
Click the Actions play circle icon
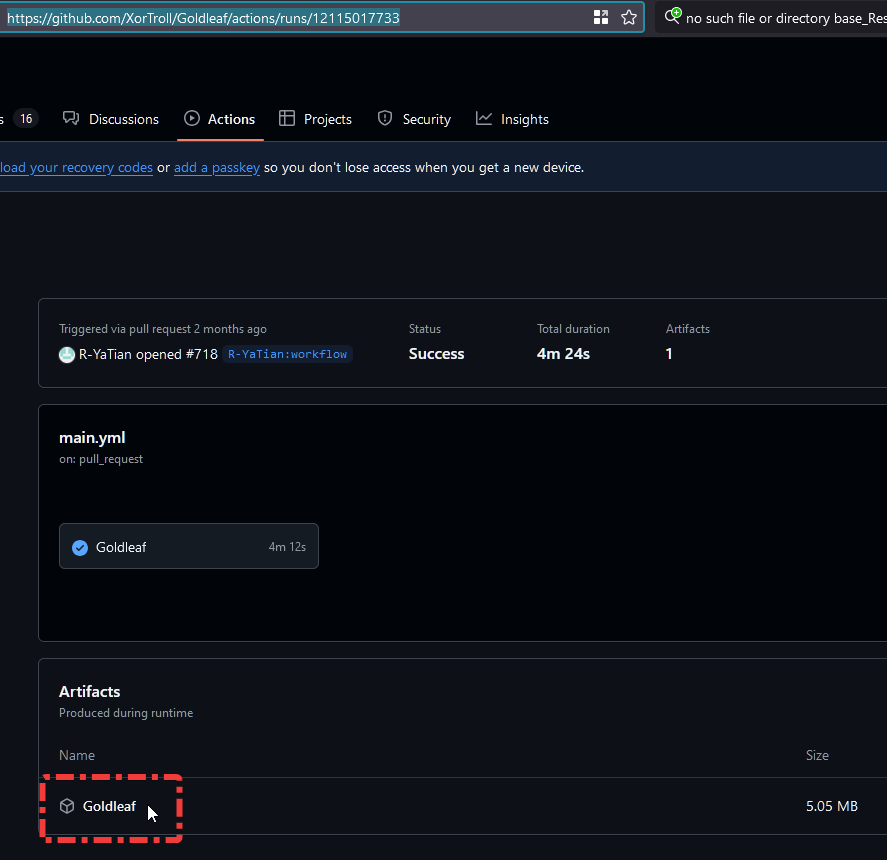coord(192,118)
